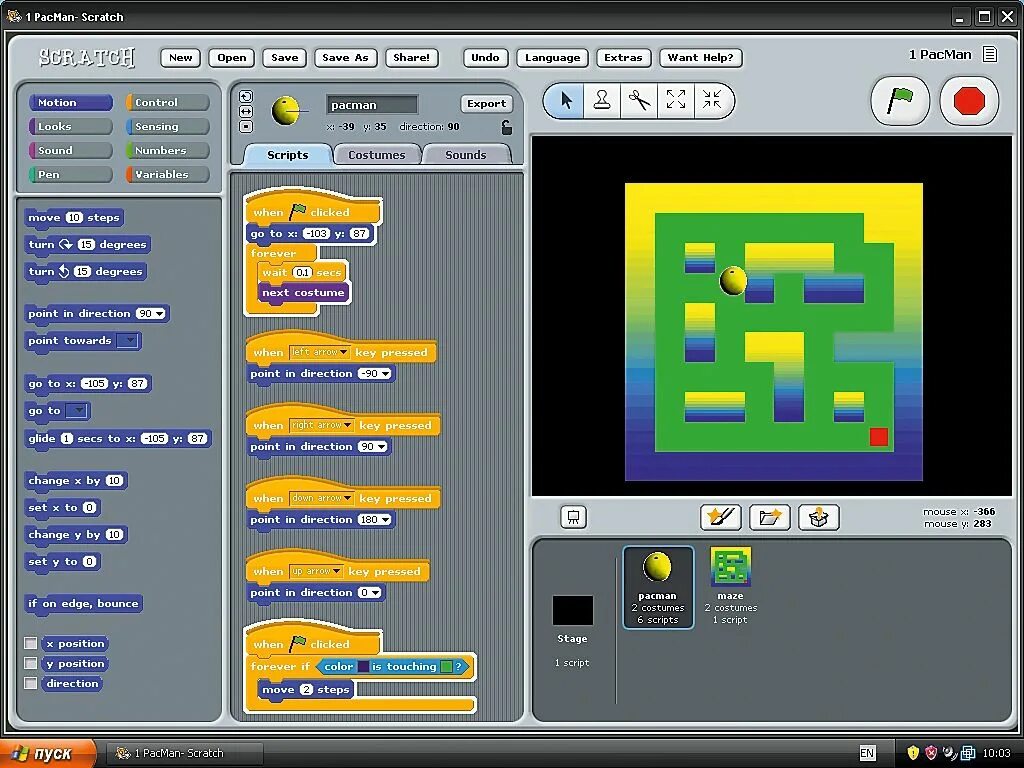
Task: Set rotation style to left-right flip
Action: (246, 112)
